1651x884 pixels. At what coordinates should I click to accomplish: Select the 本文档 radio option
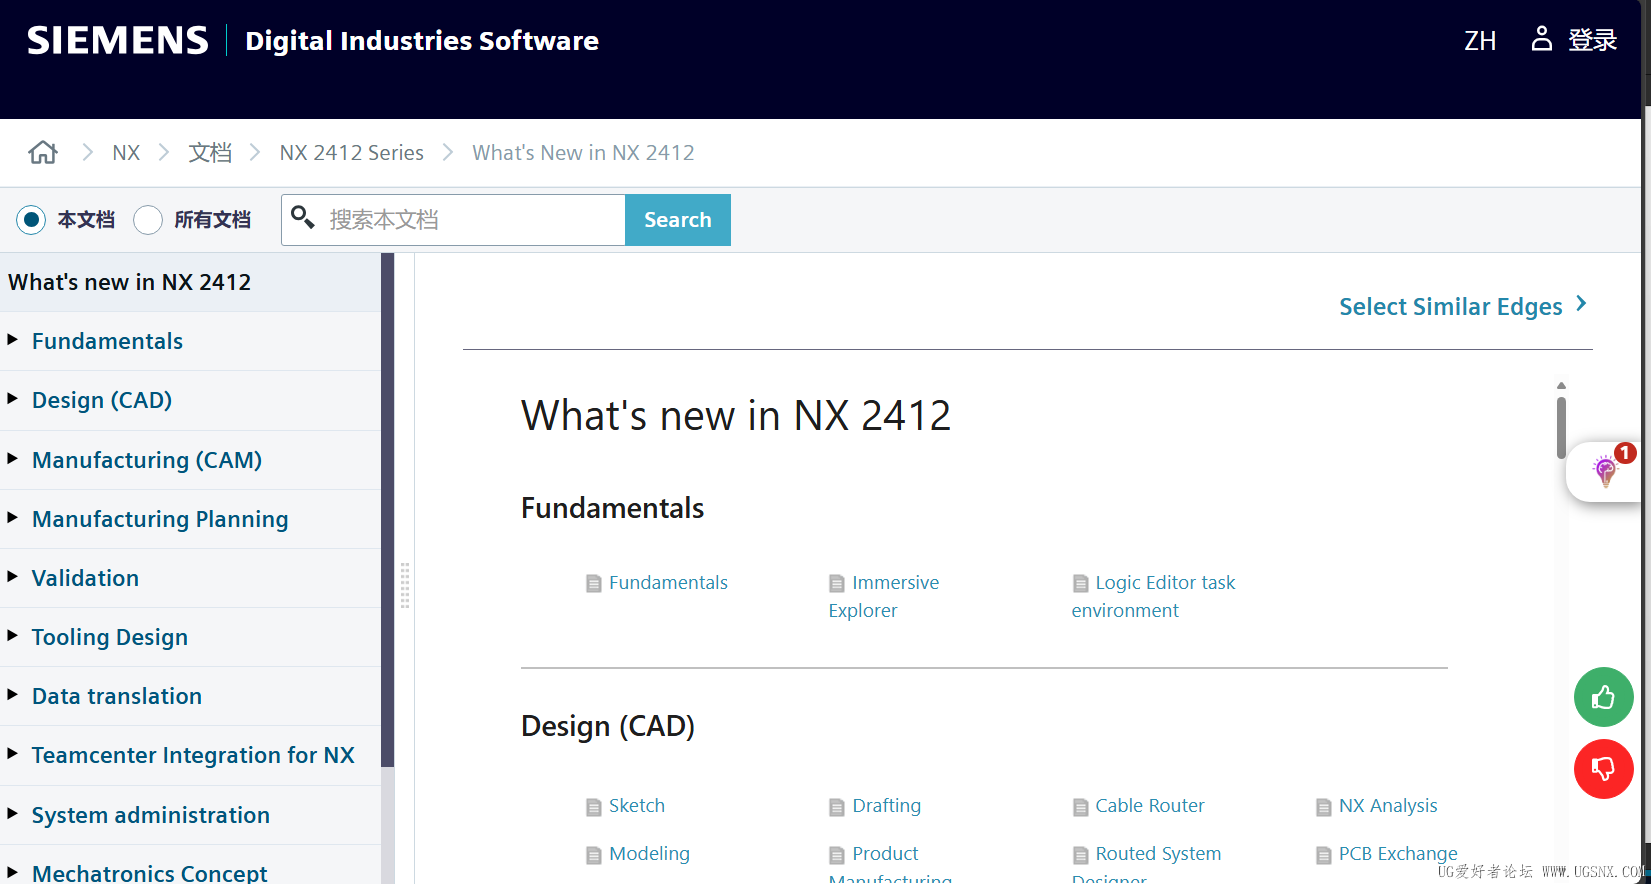[31, 220]
